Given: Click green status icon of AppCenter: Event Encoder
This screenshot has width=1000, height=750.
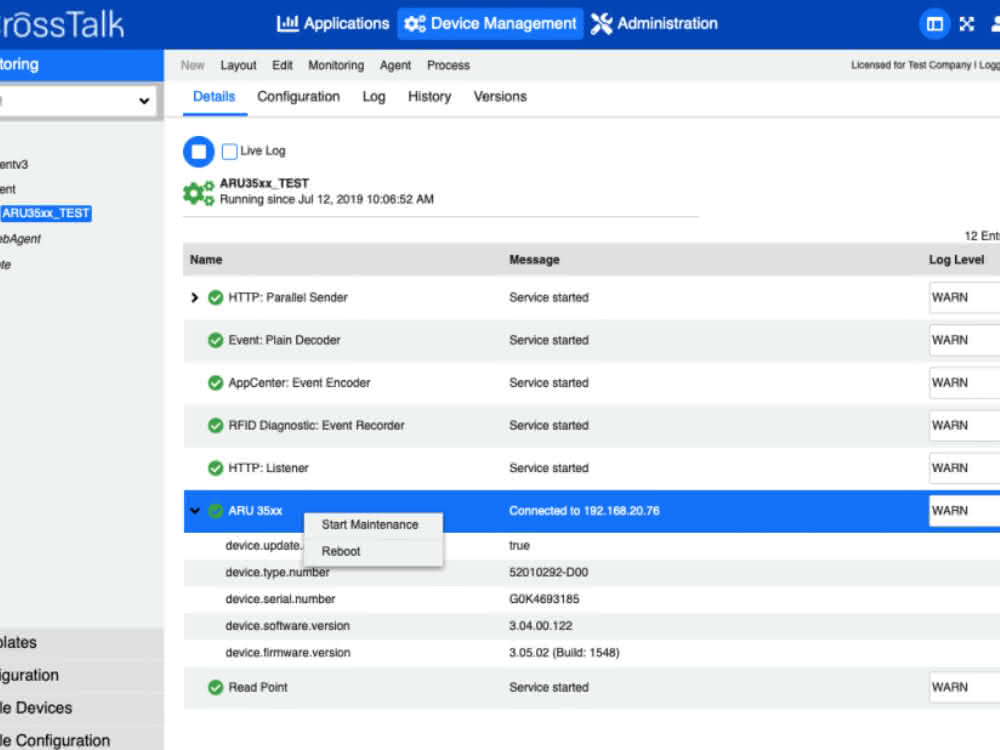Looking at the screenshot, I should (216, 383).
